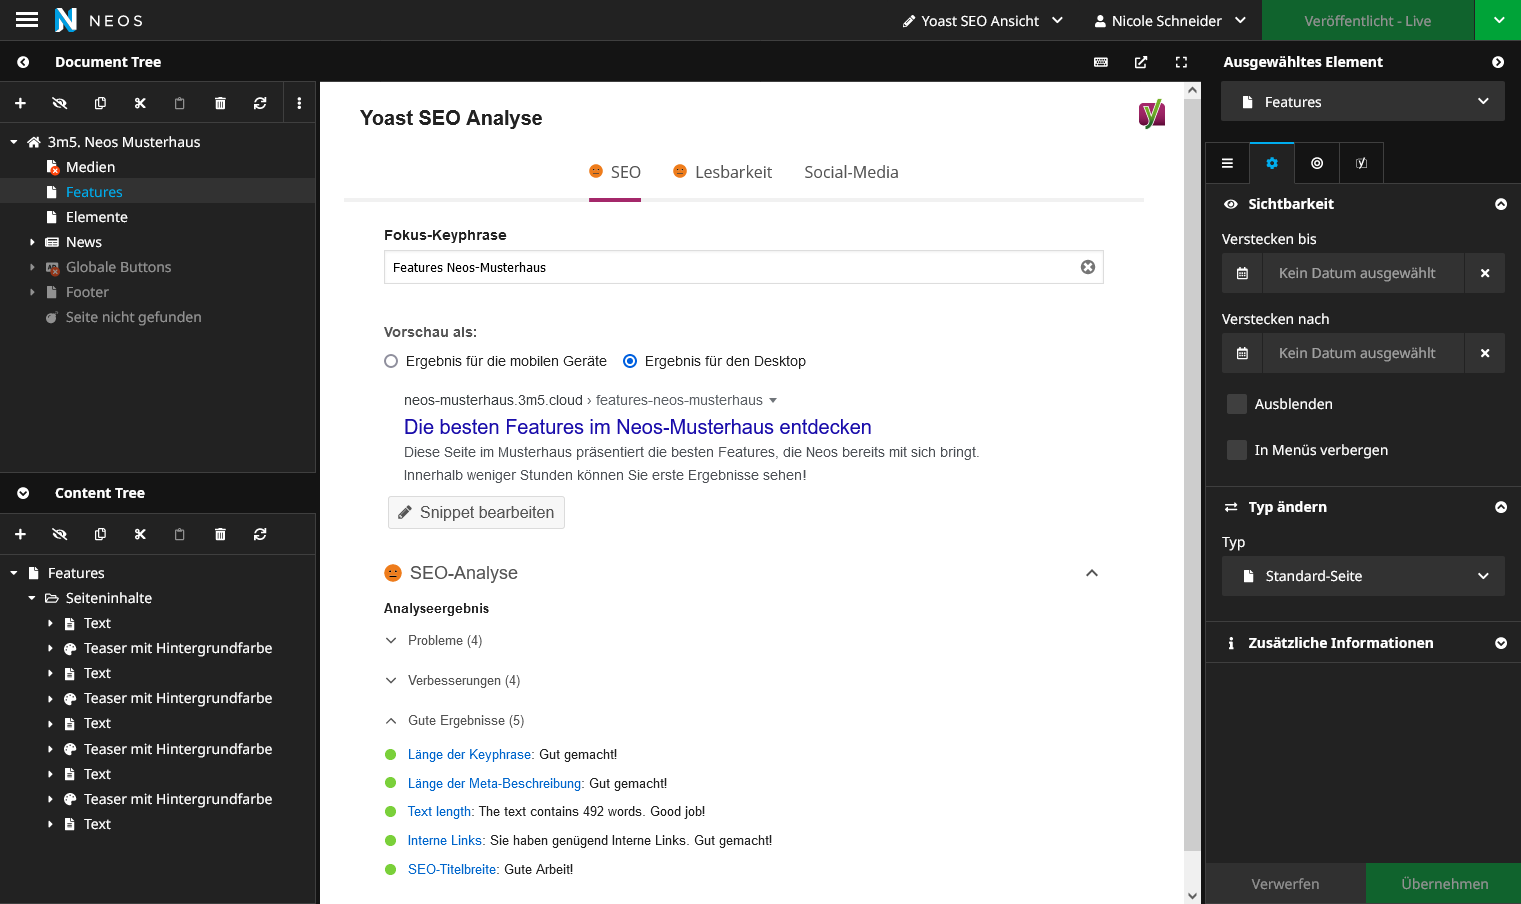1521x904 pixels.
Task: Open calendar for 'Verstecken nach'
Action: pyautogui.click(x=1242, y=353)
